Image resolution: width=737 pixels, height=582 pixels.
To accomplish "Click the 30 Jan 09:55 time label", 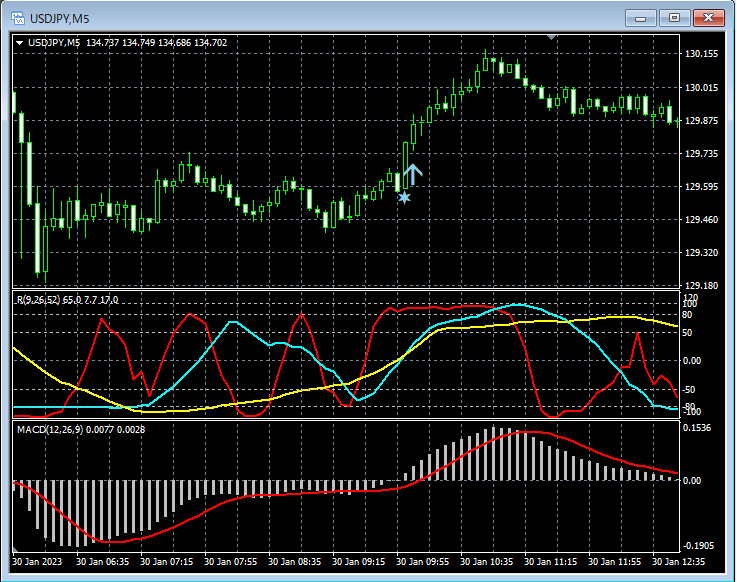I will point(425,561).
